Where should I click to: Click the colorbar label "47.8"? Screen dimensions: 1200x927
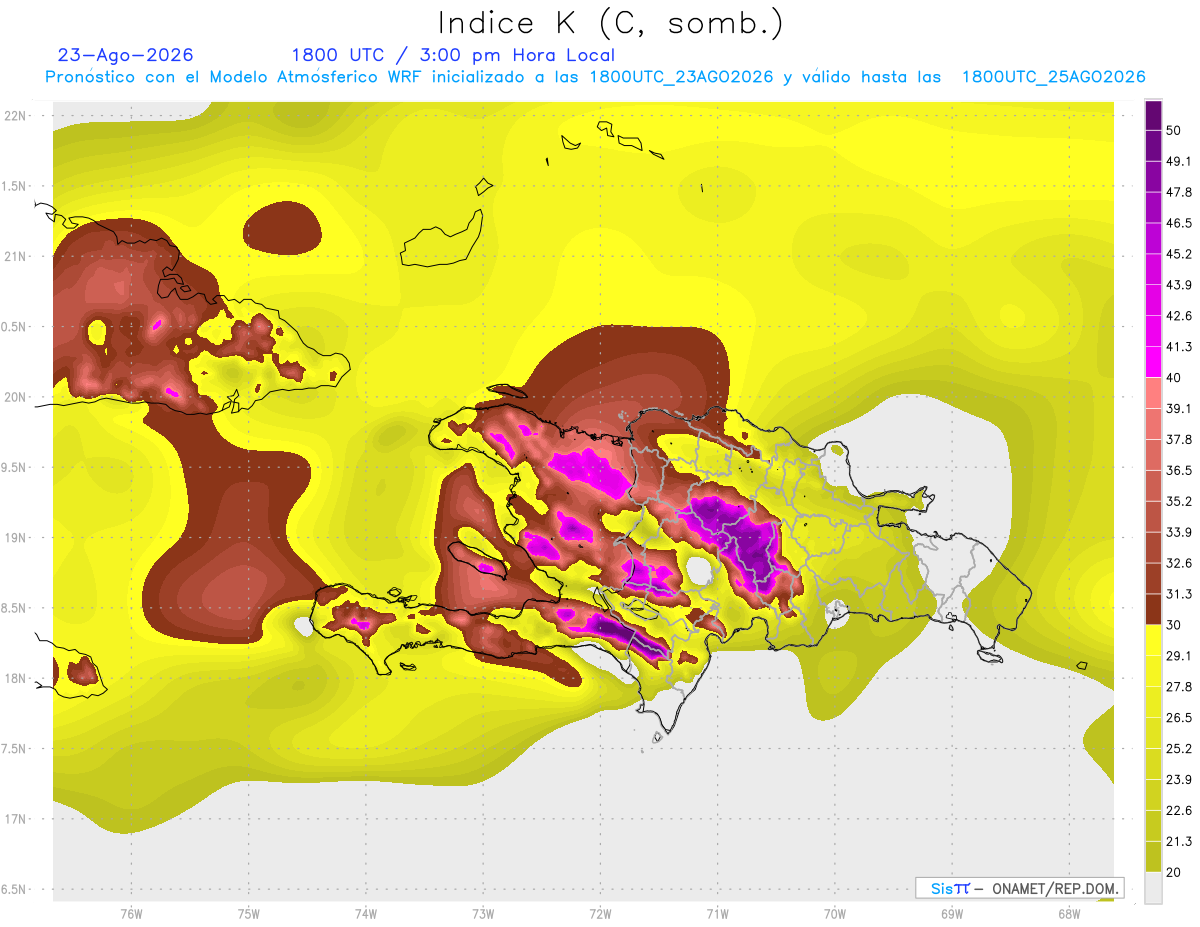[x=1178, y=192]
